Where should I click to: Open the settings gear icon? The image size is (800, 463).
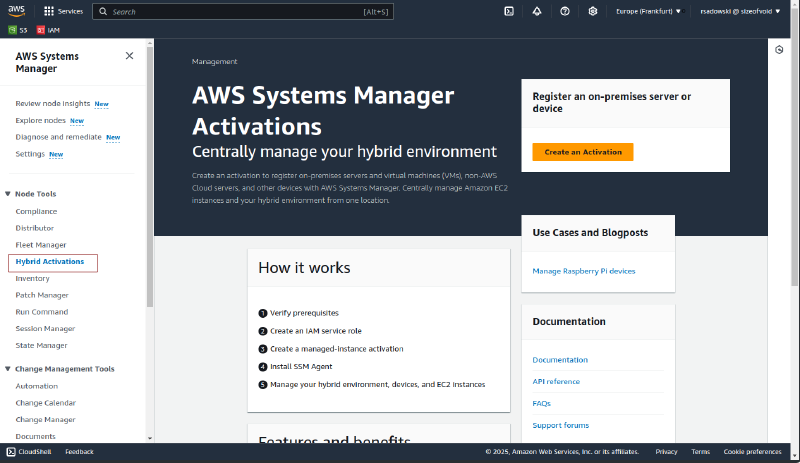(x=593, y=11)
